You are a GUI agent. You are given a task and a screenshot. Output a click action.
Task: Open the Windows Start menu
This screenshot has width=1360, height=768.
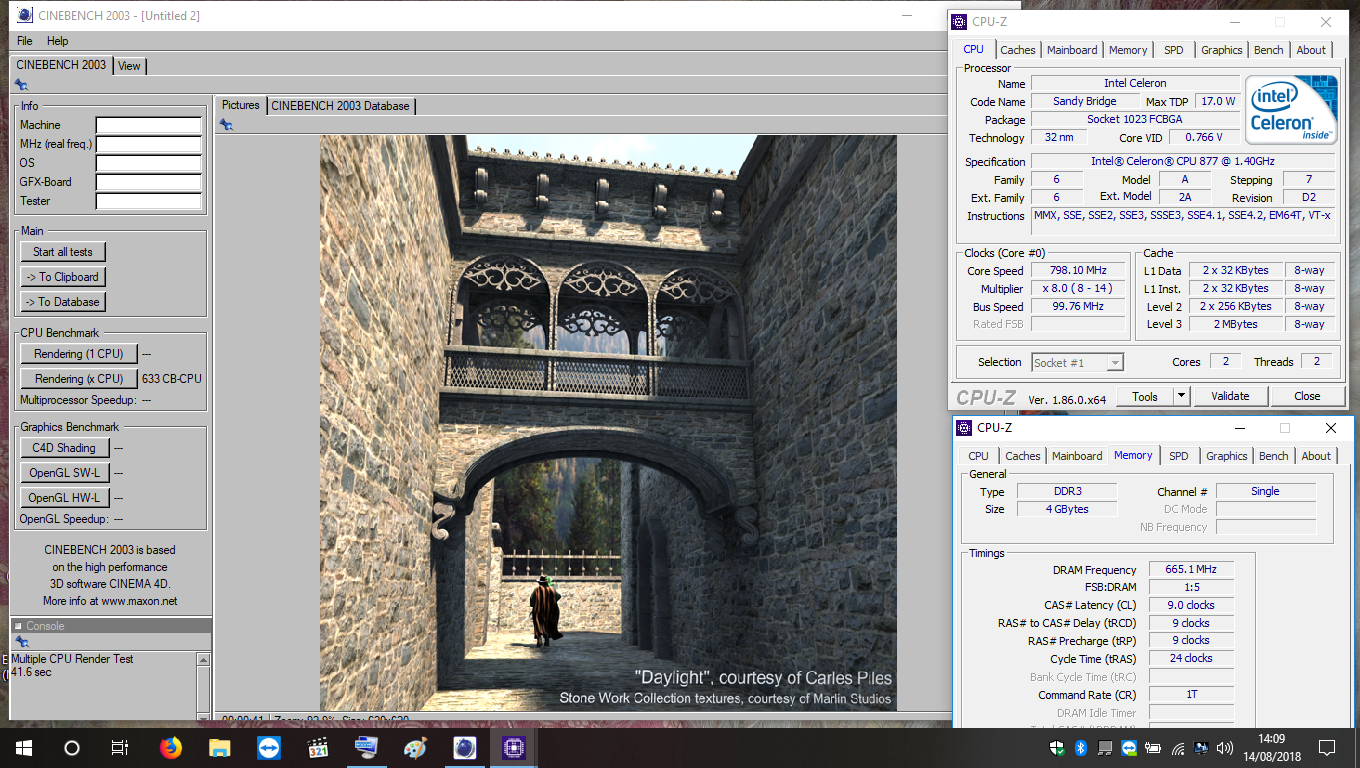point(23,747)
